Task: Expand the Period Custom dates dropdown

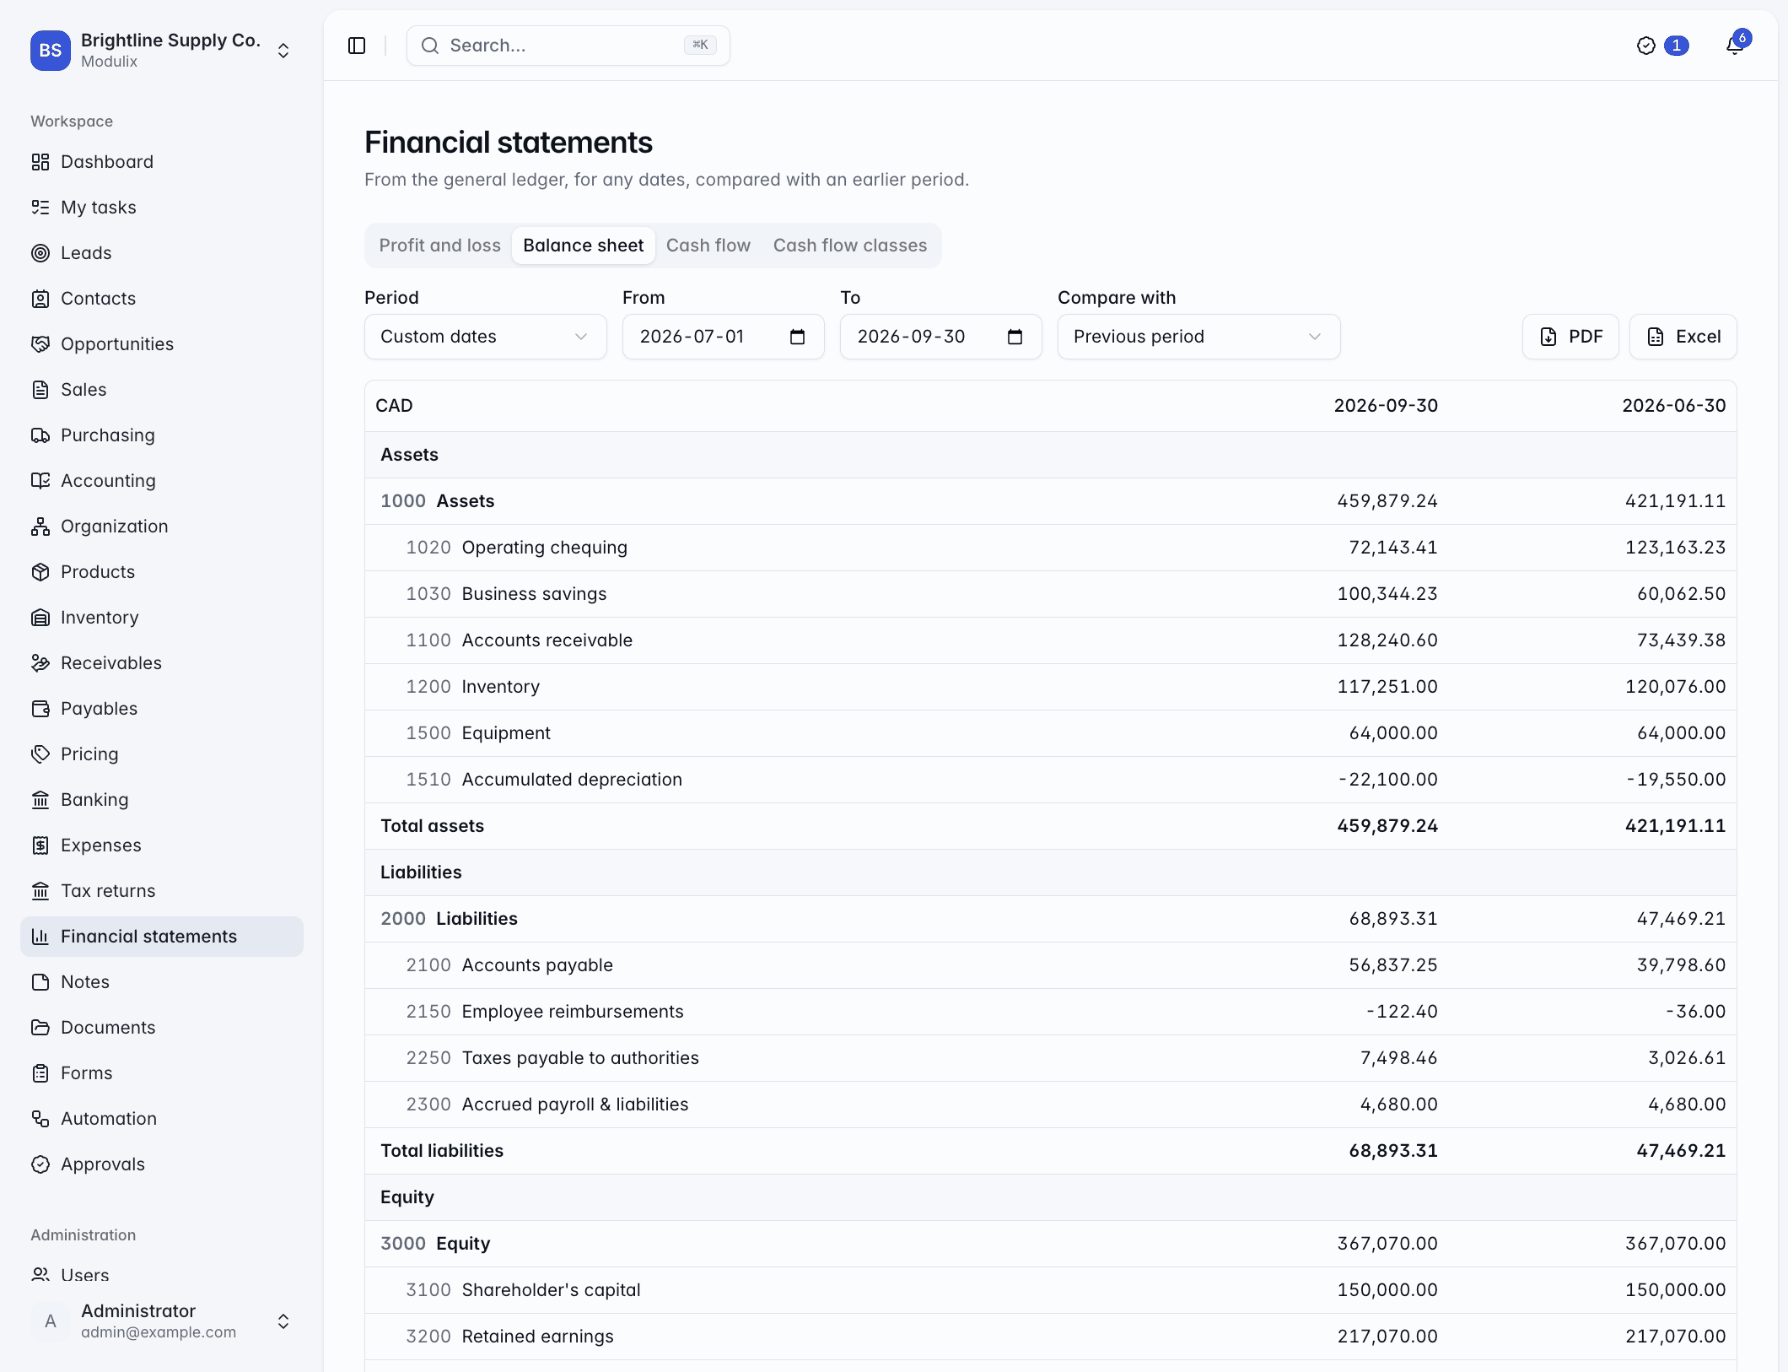Action: (x=485, y=337)
